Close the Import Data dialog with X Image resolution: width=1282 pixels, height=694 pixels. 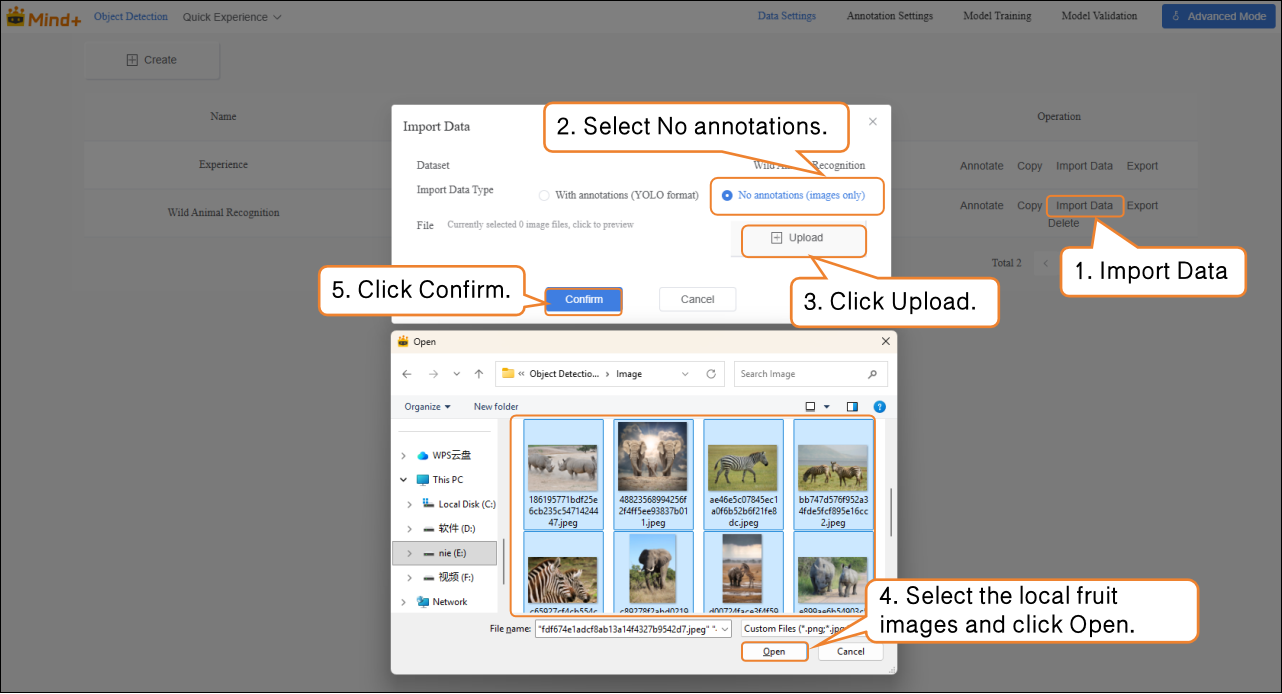[x=872, y=122]
